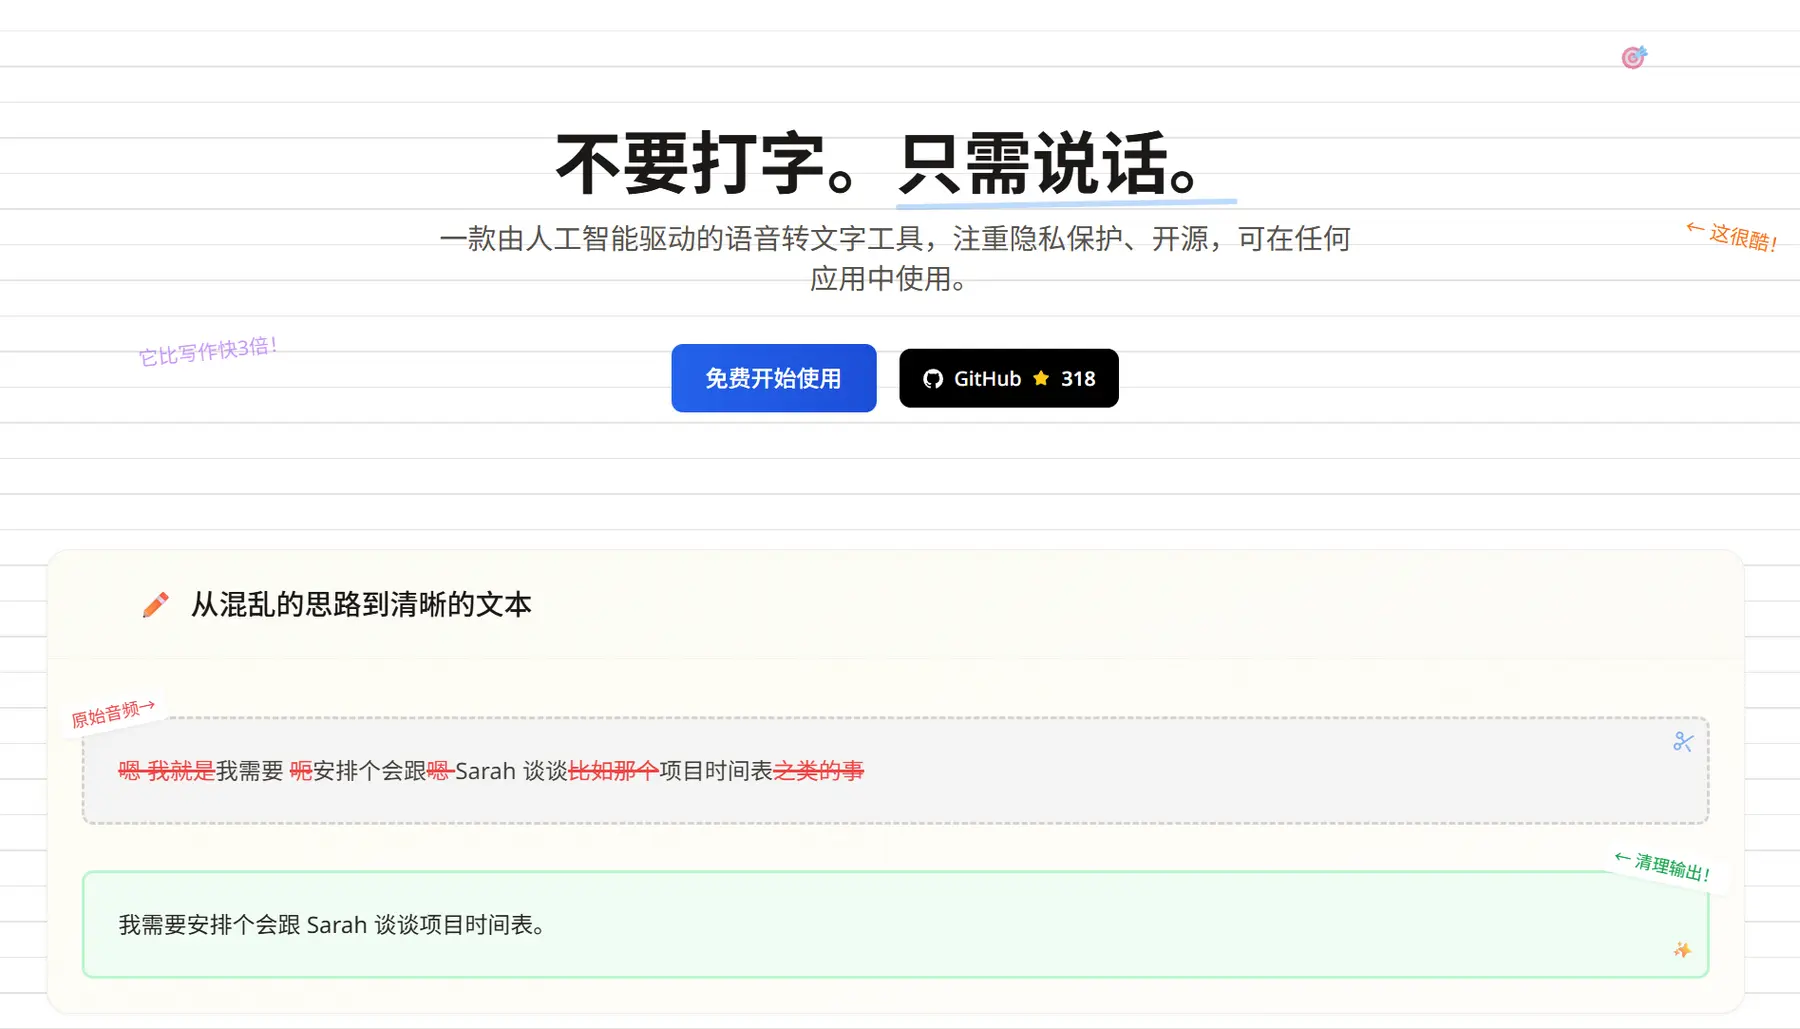Click the struck-through words 之类的事
1800x1029 pixels.
[818, 771]
